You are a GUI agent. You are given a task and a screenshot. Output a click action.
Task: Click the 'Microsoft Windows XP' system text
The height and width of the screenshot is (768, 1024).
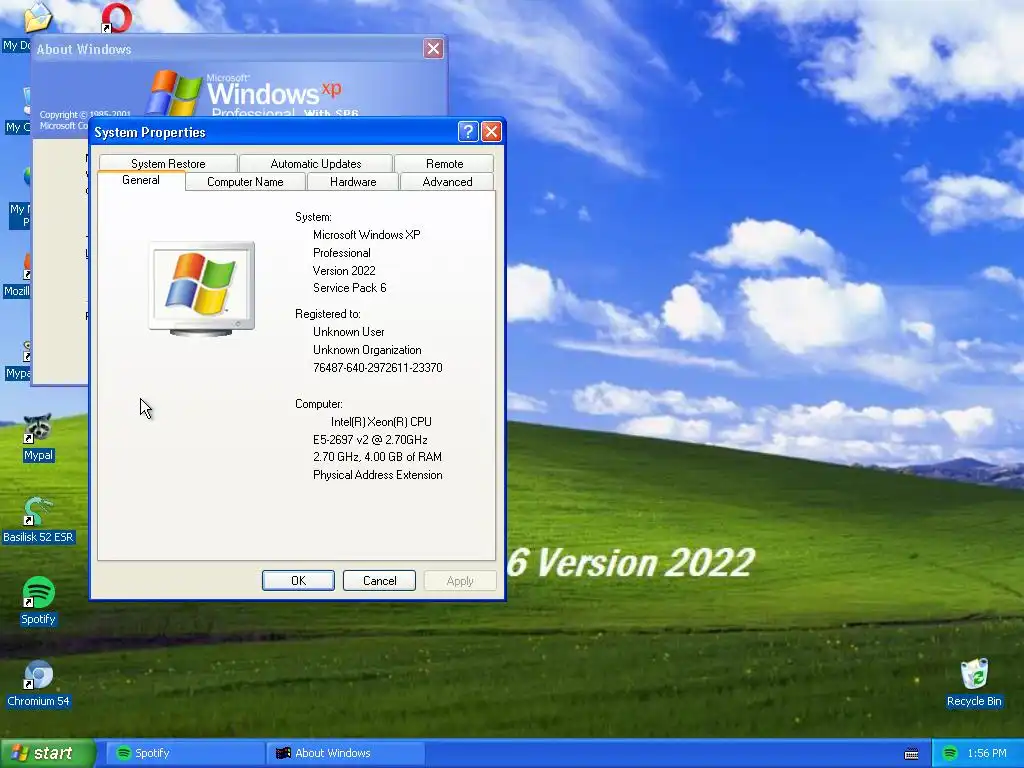coord(366,234)
